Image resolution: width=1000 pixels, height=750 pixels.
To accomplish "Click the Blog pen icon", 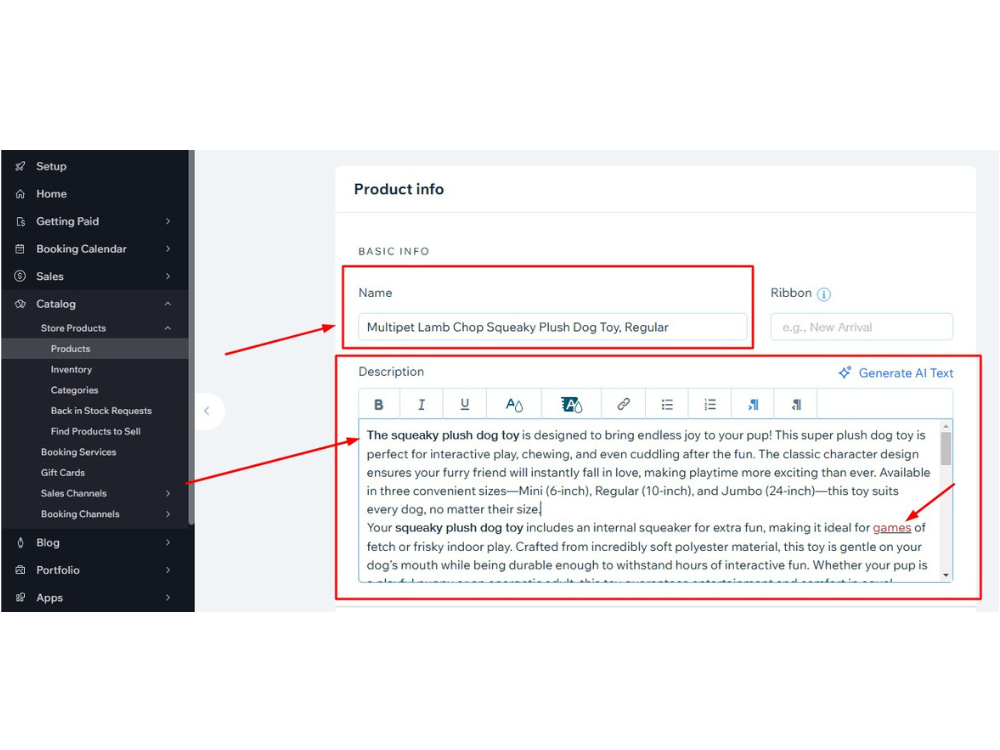I will coord(20,543).
